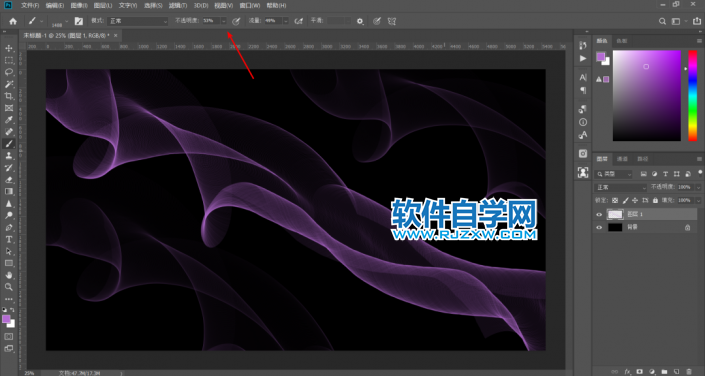Select the Eyedropper tool
The image size is (705, 376).
[9, 120]
